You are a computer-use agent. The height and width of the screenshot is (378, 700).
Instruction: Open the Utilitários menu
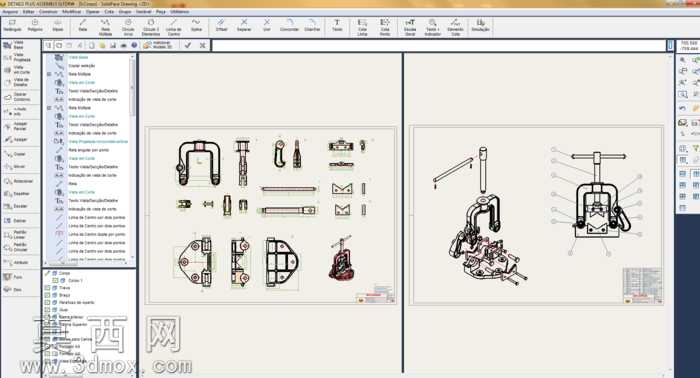point(179,12)
